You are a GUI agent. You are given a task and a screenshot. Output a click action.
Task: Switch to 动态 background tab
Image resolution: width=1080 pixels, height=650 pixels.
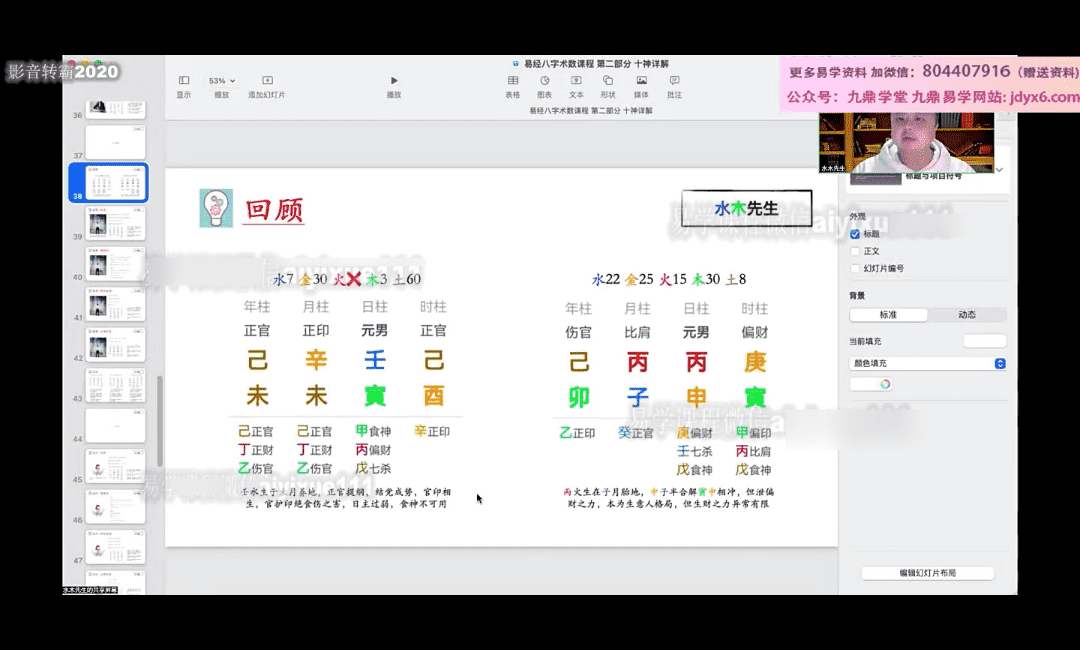click(x=966, y=314)
